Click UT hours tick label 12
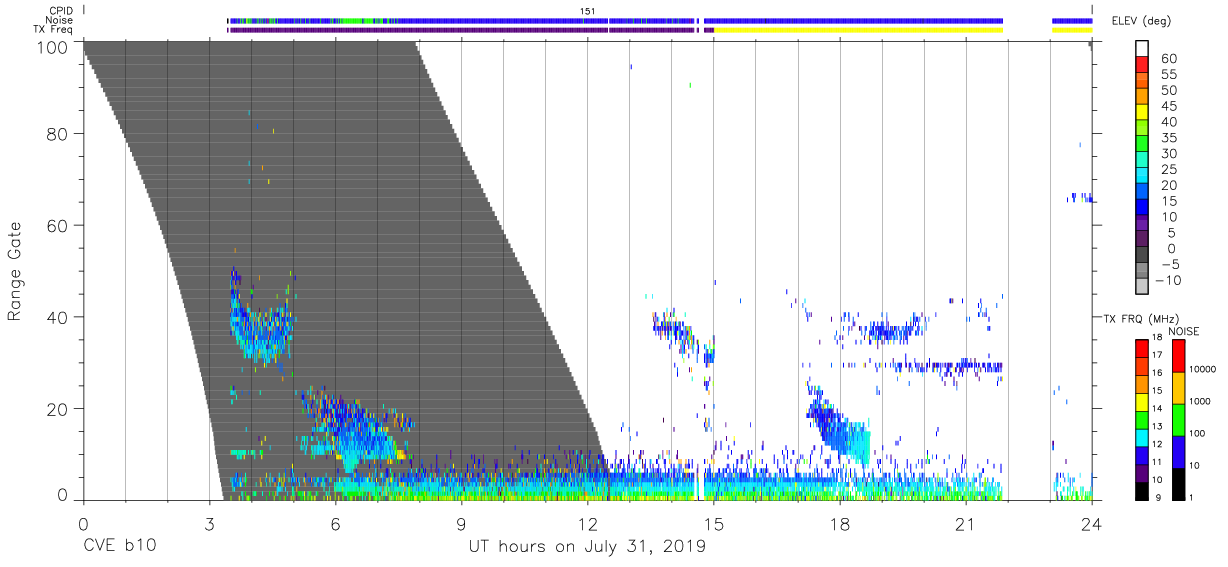 588,524
